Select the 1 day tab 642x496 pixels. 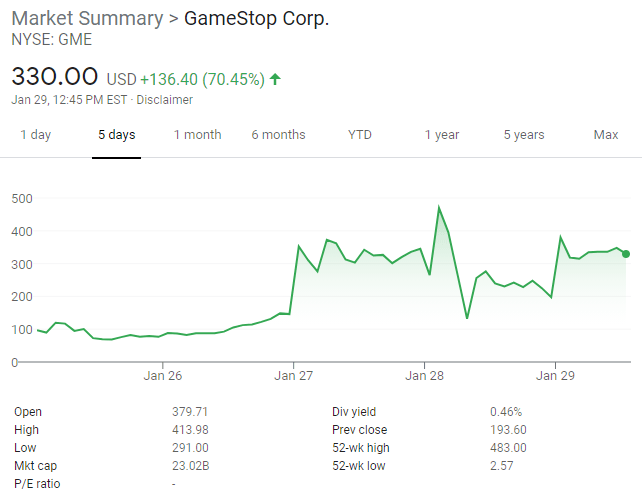tap(35, 135)
